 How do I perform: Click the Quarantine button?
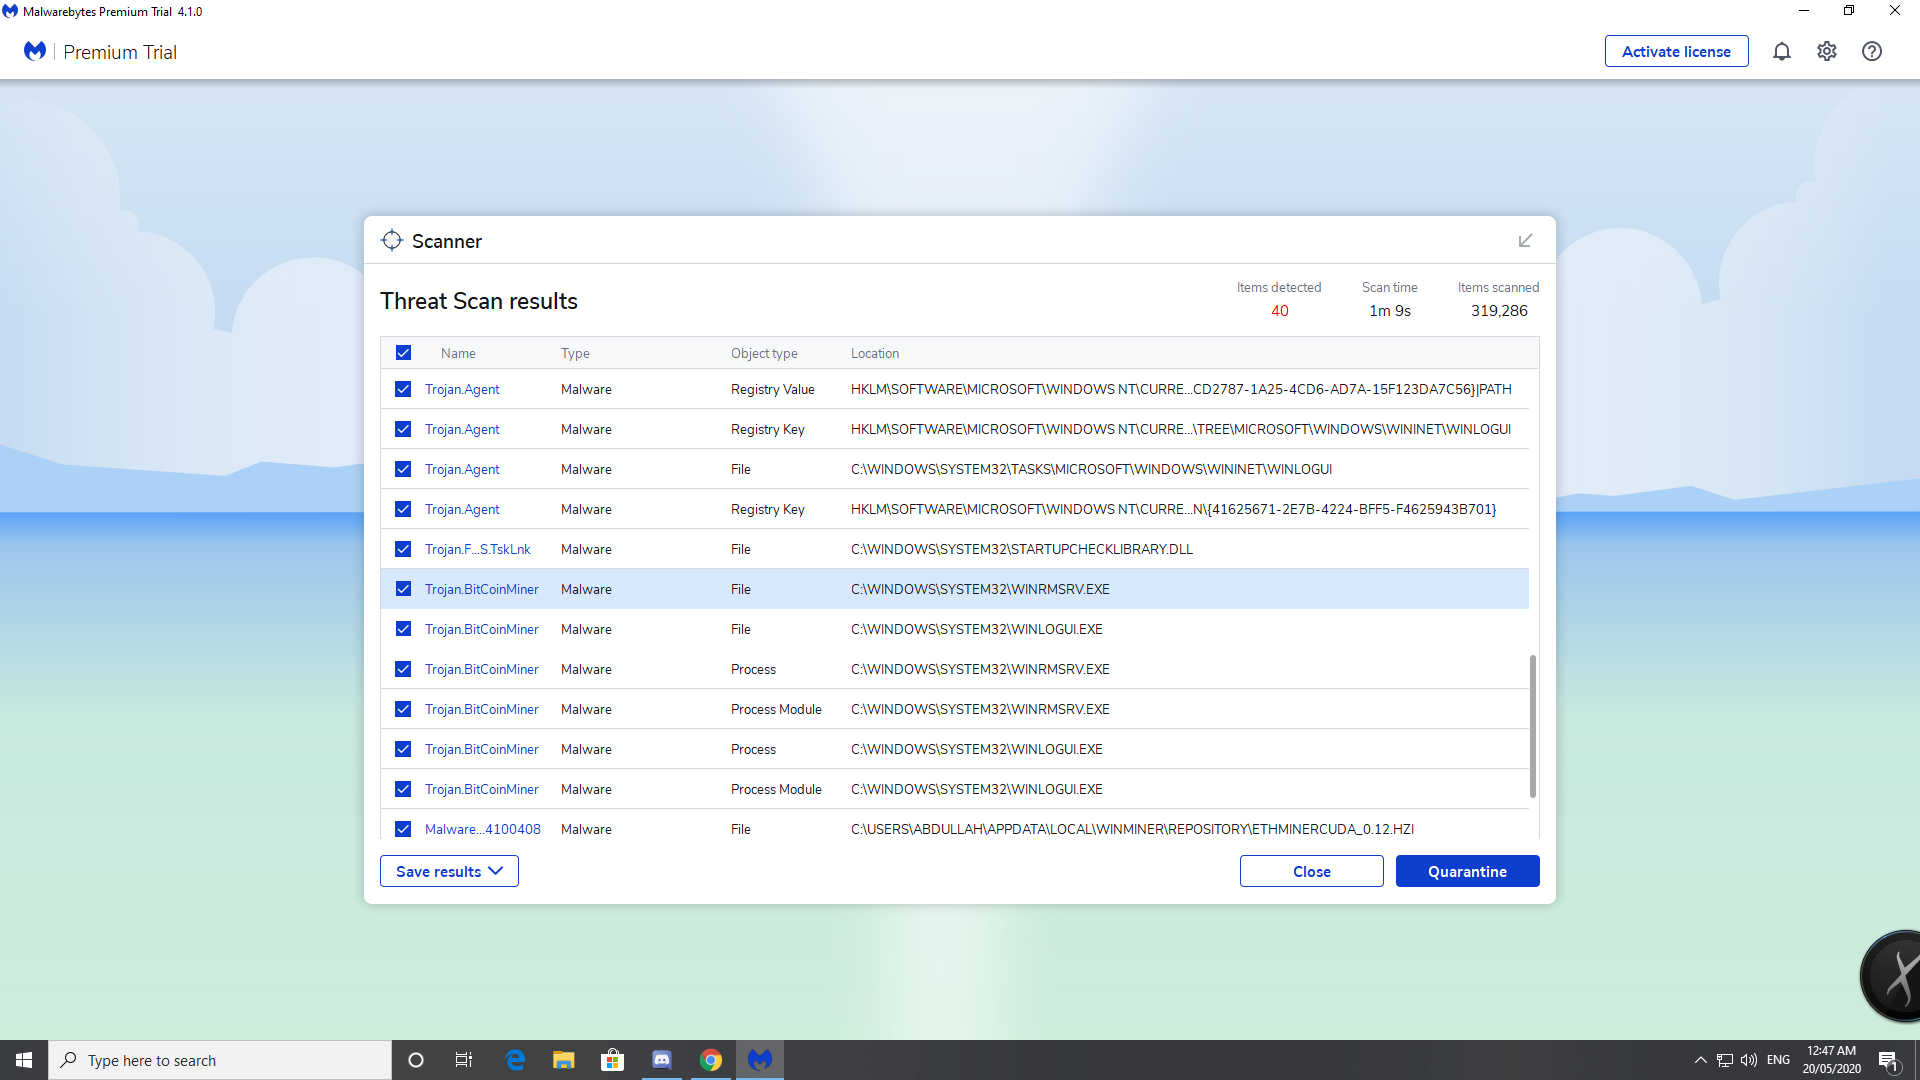[x=1467, y=871]
